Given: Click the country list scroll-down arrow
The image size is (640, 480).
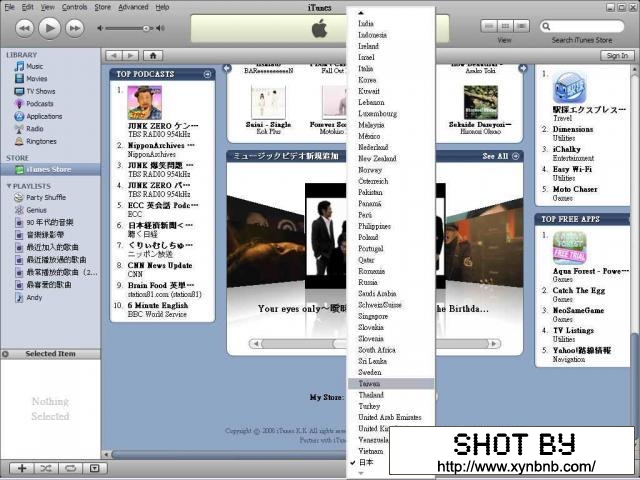Looking at the screenshot, I should point(361,473).
